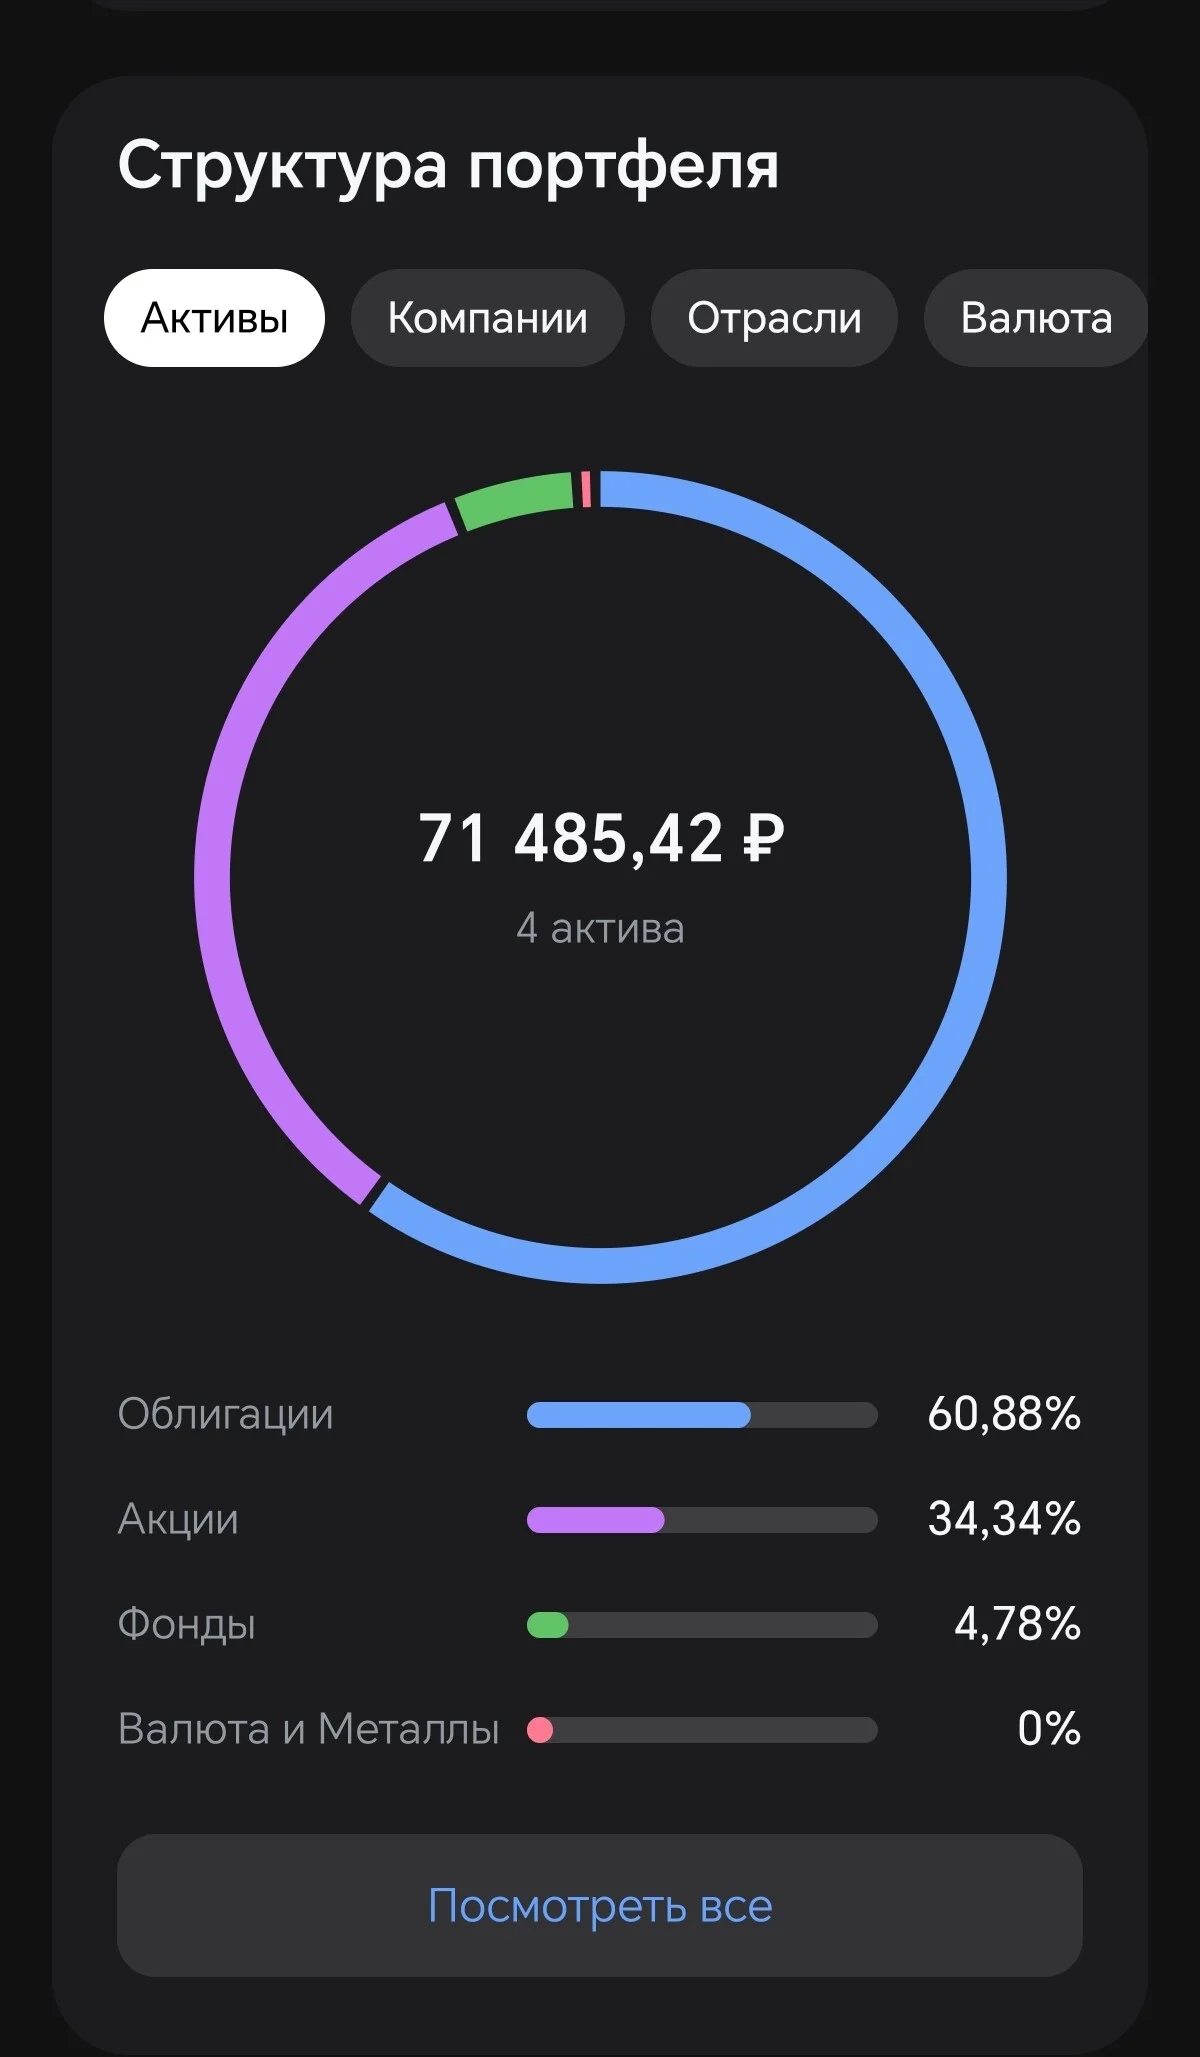Tap the 60,88% value
The height and width of the screenshot is (2057, 1200).
pyautogui.click(x=1004, y=1414)
